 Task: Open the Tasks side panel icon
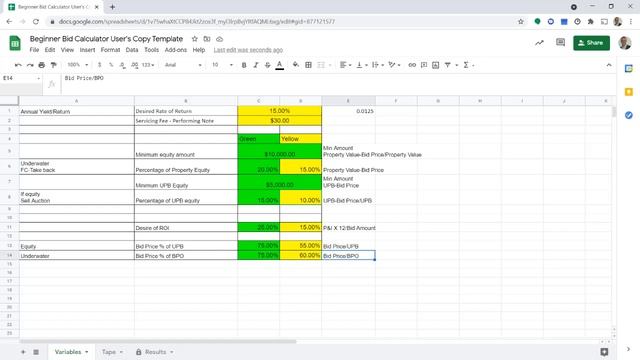tap(629, 115)
